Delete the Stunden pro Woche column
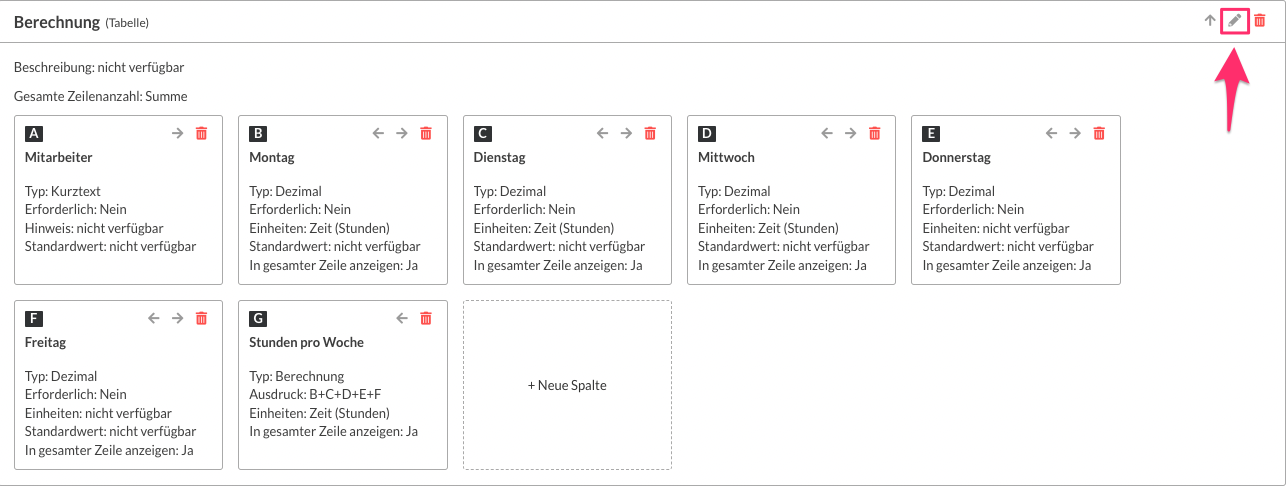 coord(426,318)
